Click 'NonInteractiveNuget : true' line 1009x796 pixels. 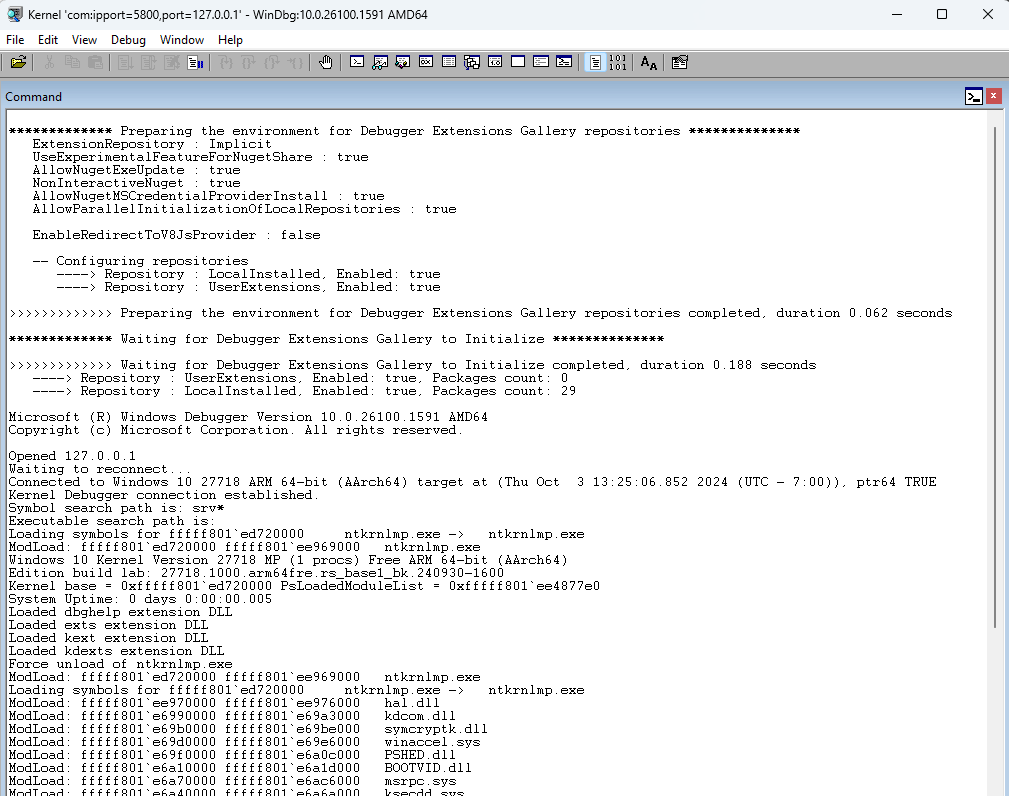click(x=136, y=183)
